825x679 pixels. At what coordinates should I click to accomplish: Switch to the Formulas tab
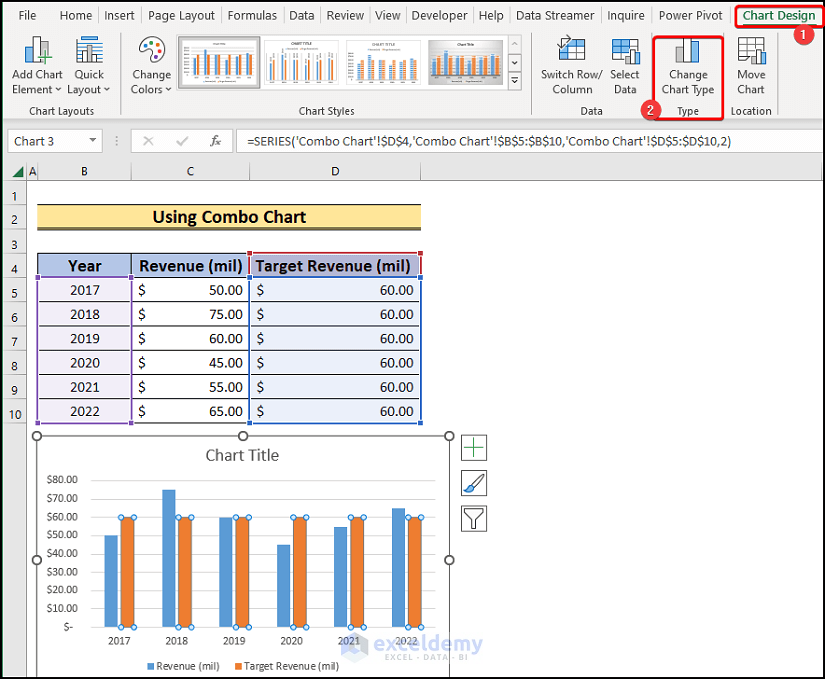[252, 15]
